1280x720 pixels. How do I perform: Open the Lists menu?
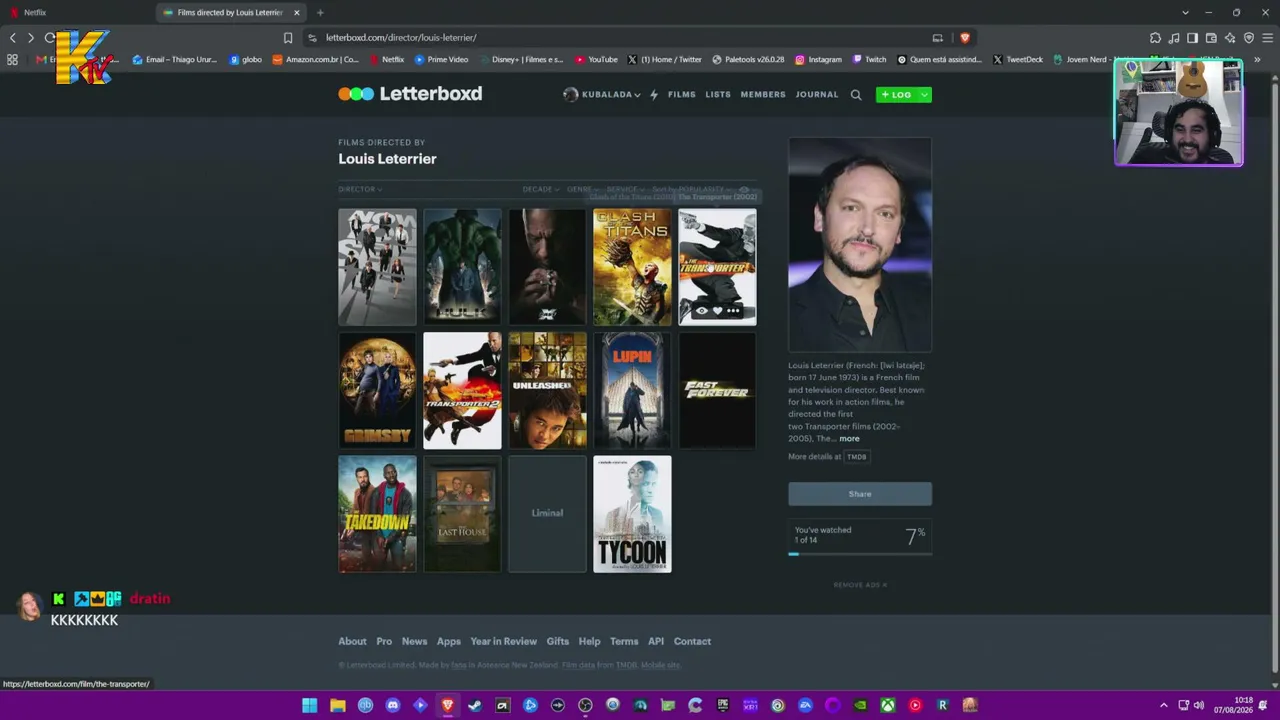point(718,95)
